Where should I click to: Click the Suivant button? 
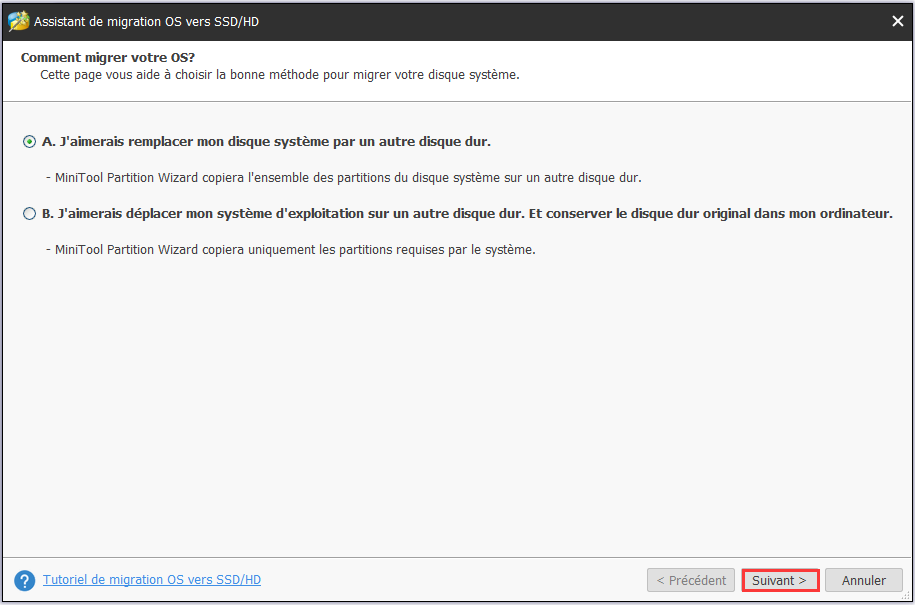point(780,580)
